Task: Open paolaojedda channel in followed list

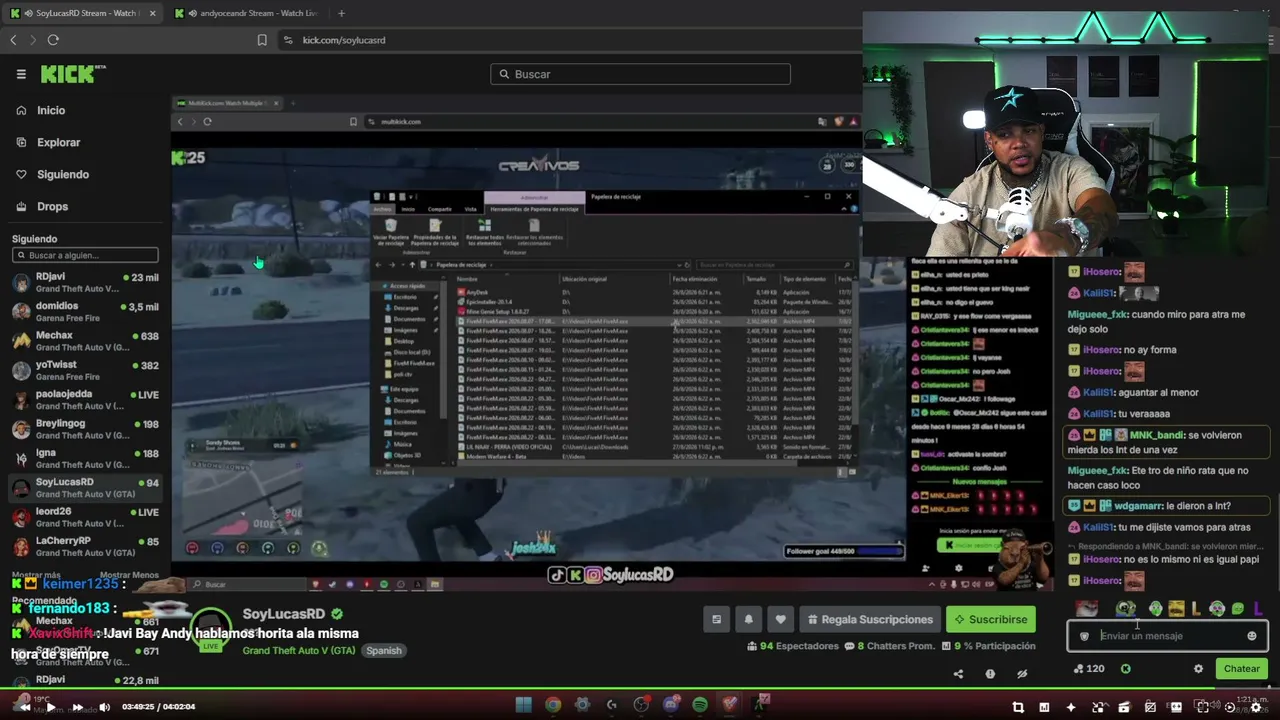Action: tap(85, 400)
